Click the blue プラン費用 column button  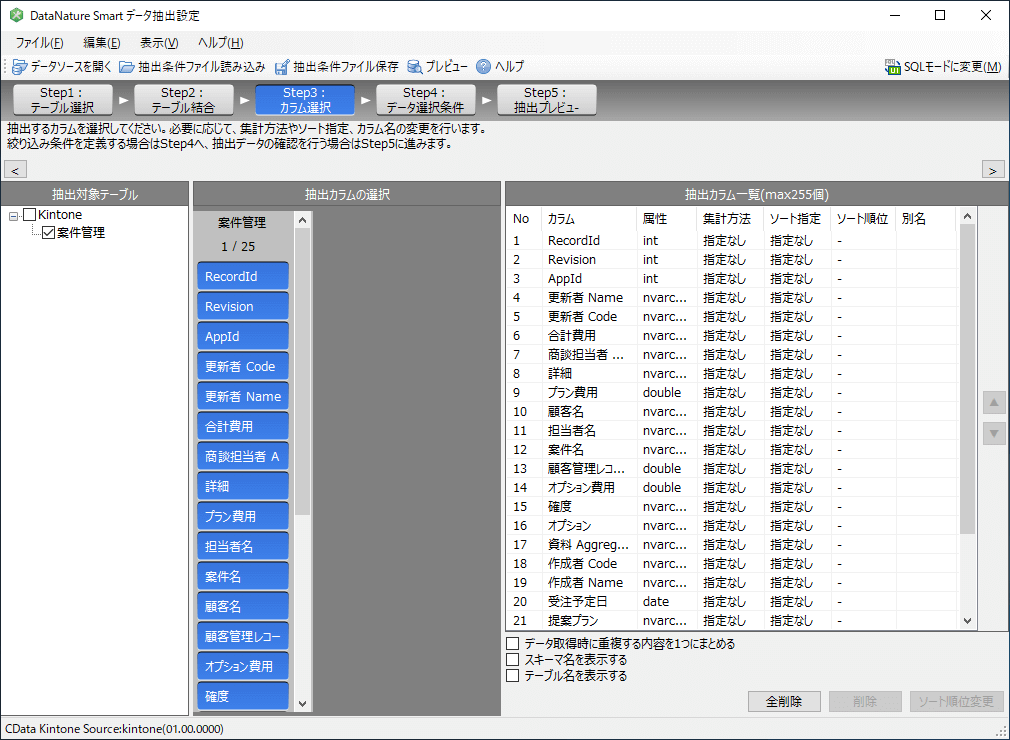point(243,517)
